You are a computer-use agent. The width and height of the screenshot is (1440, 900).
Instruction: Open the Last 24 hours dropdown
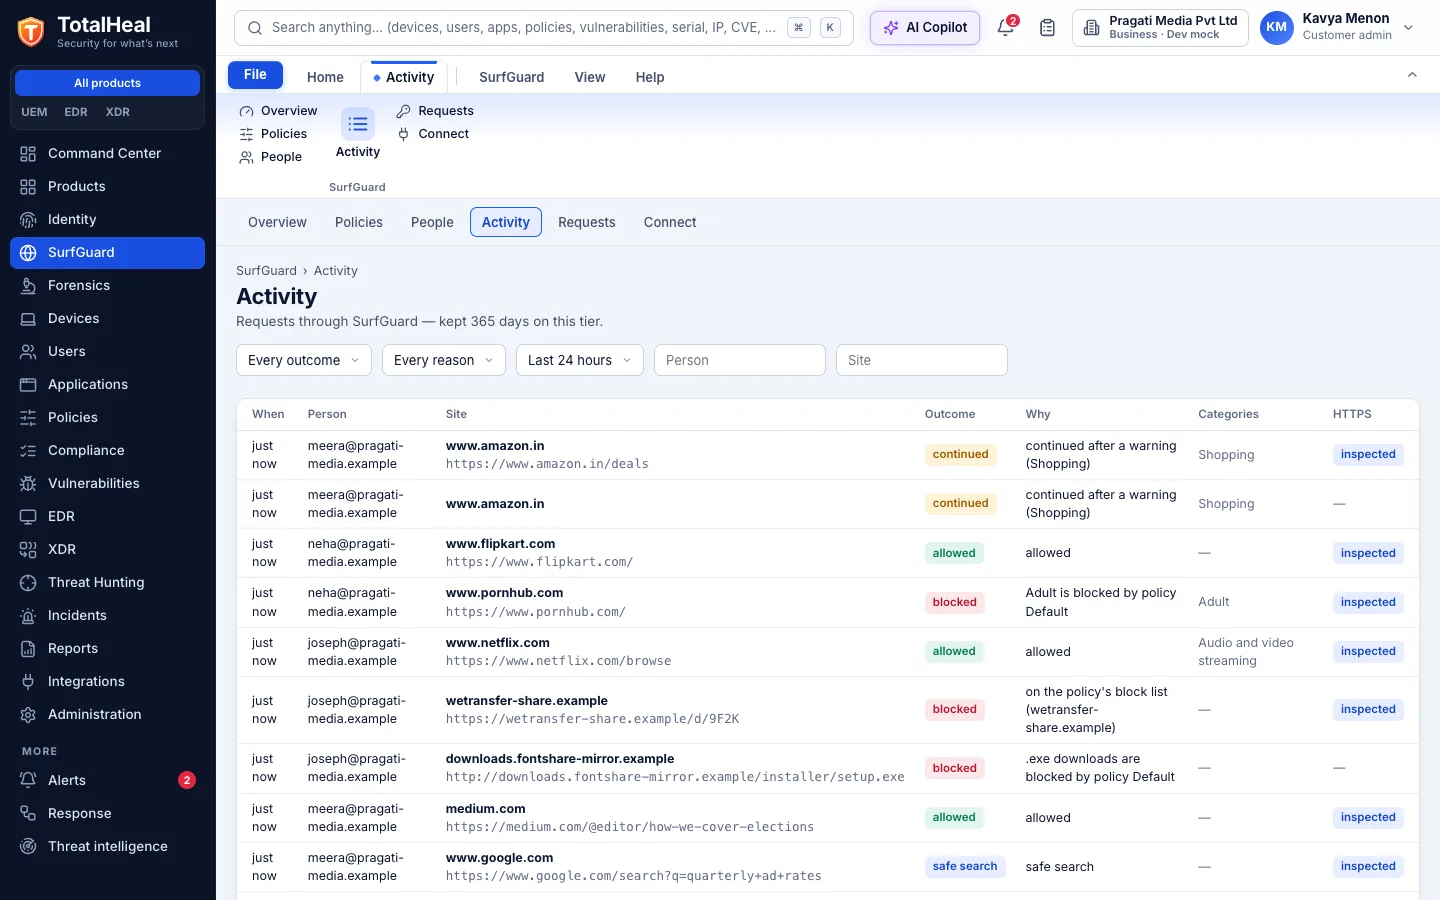click(x=580, y=360)
